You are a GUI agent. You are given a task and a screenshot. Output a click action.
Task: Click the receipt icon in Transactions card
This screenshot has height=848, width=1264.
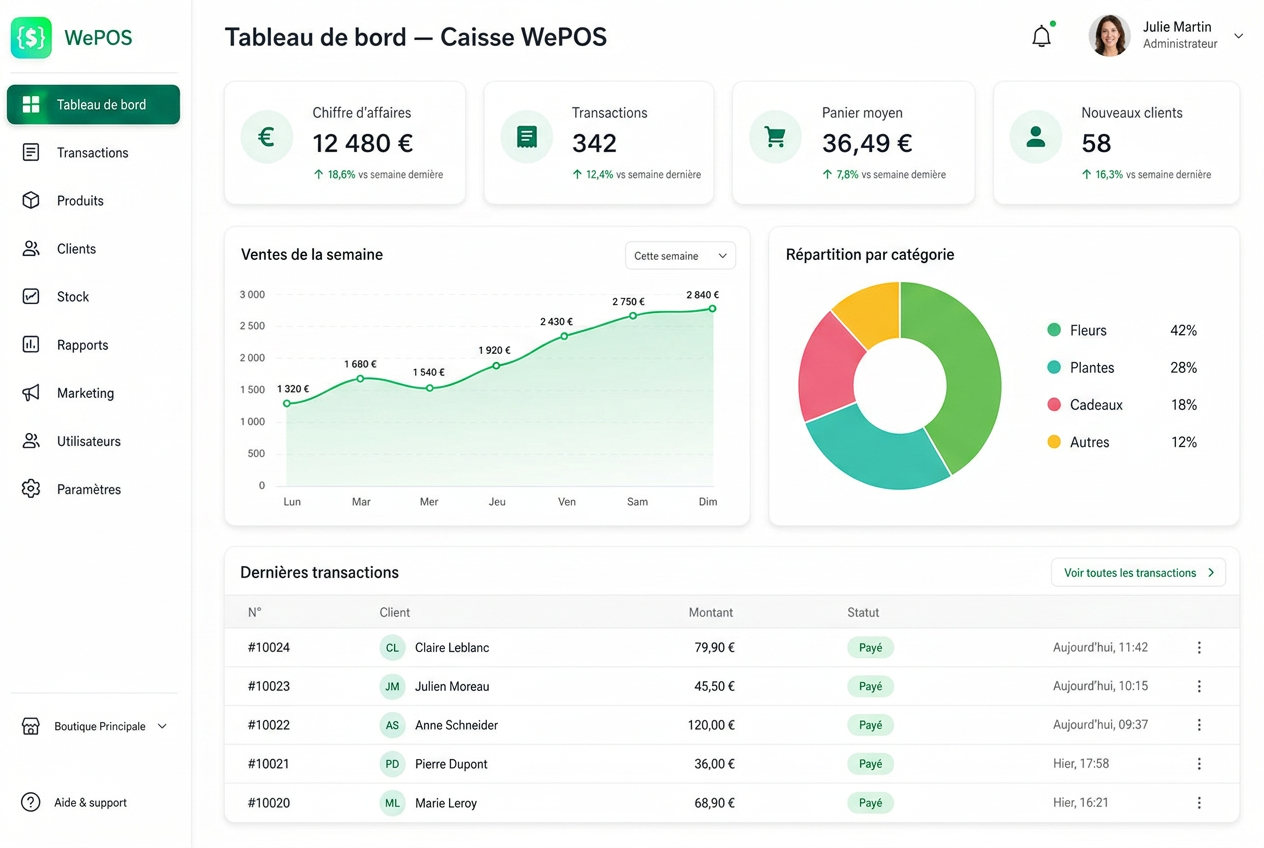tap(527, 137)
